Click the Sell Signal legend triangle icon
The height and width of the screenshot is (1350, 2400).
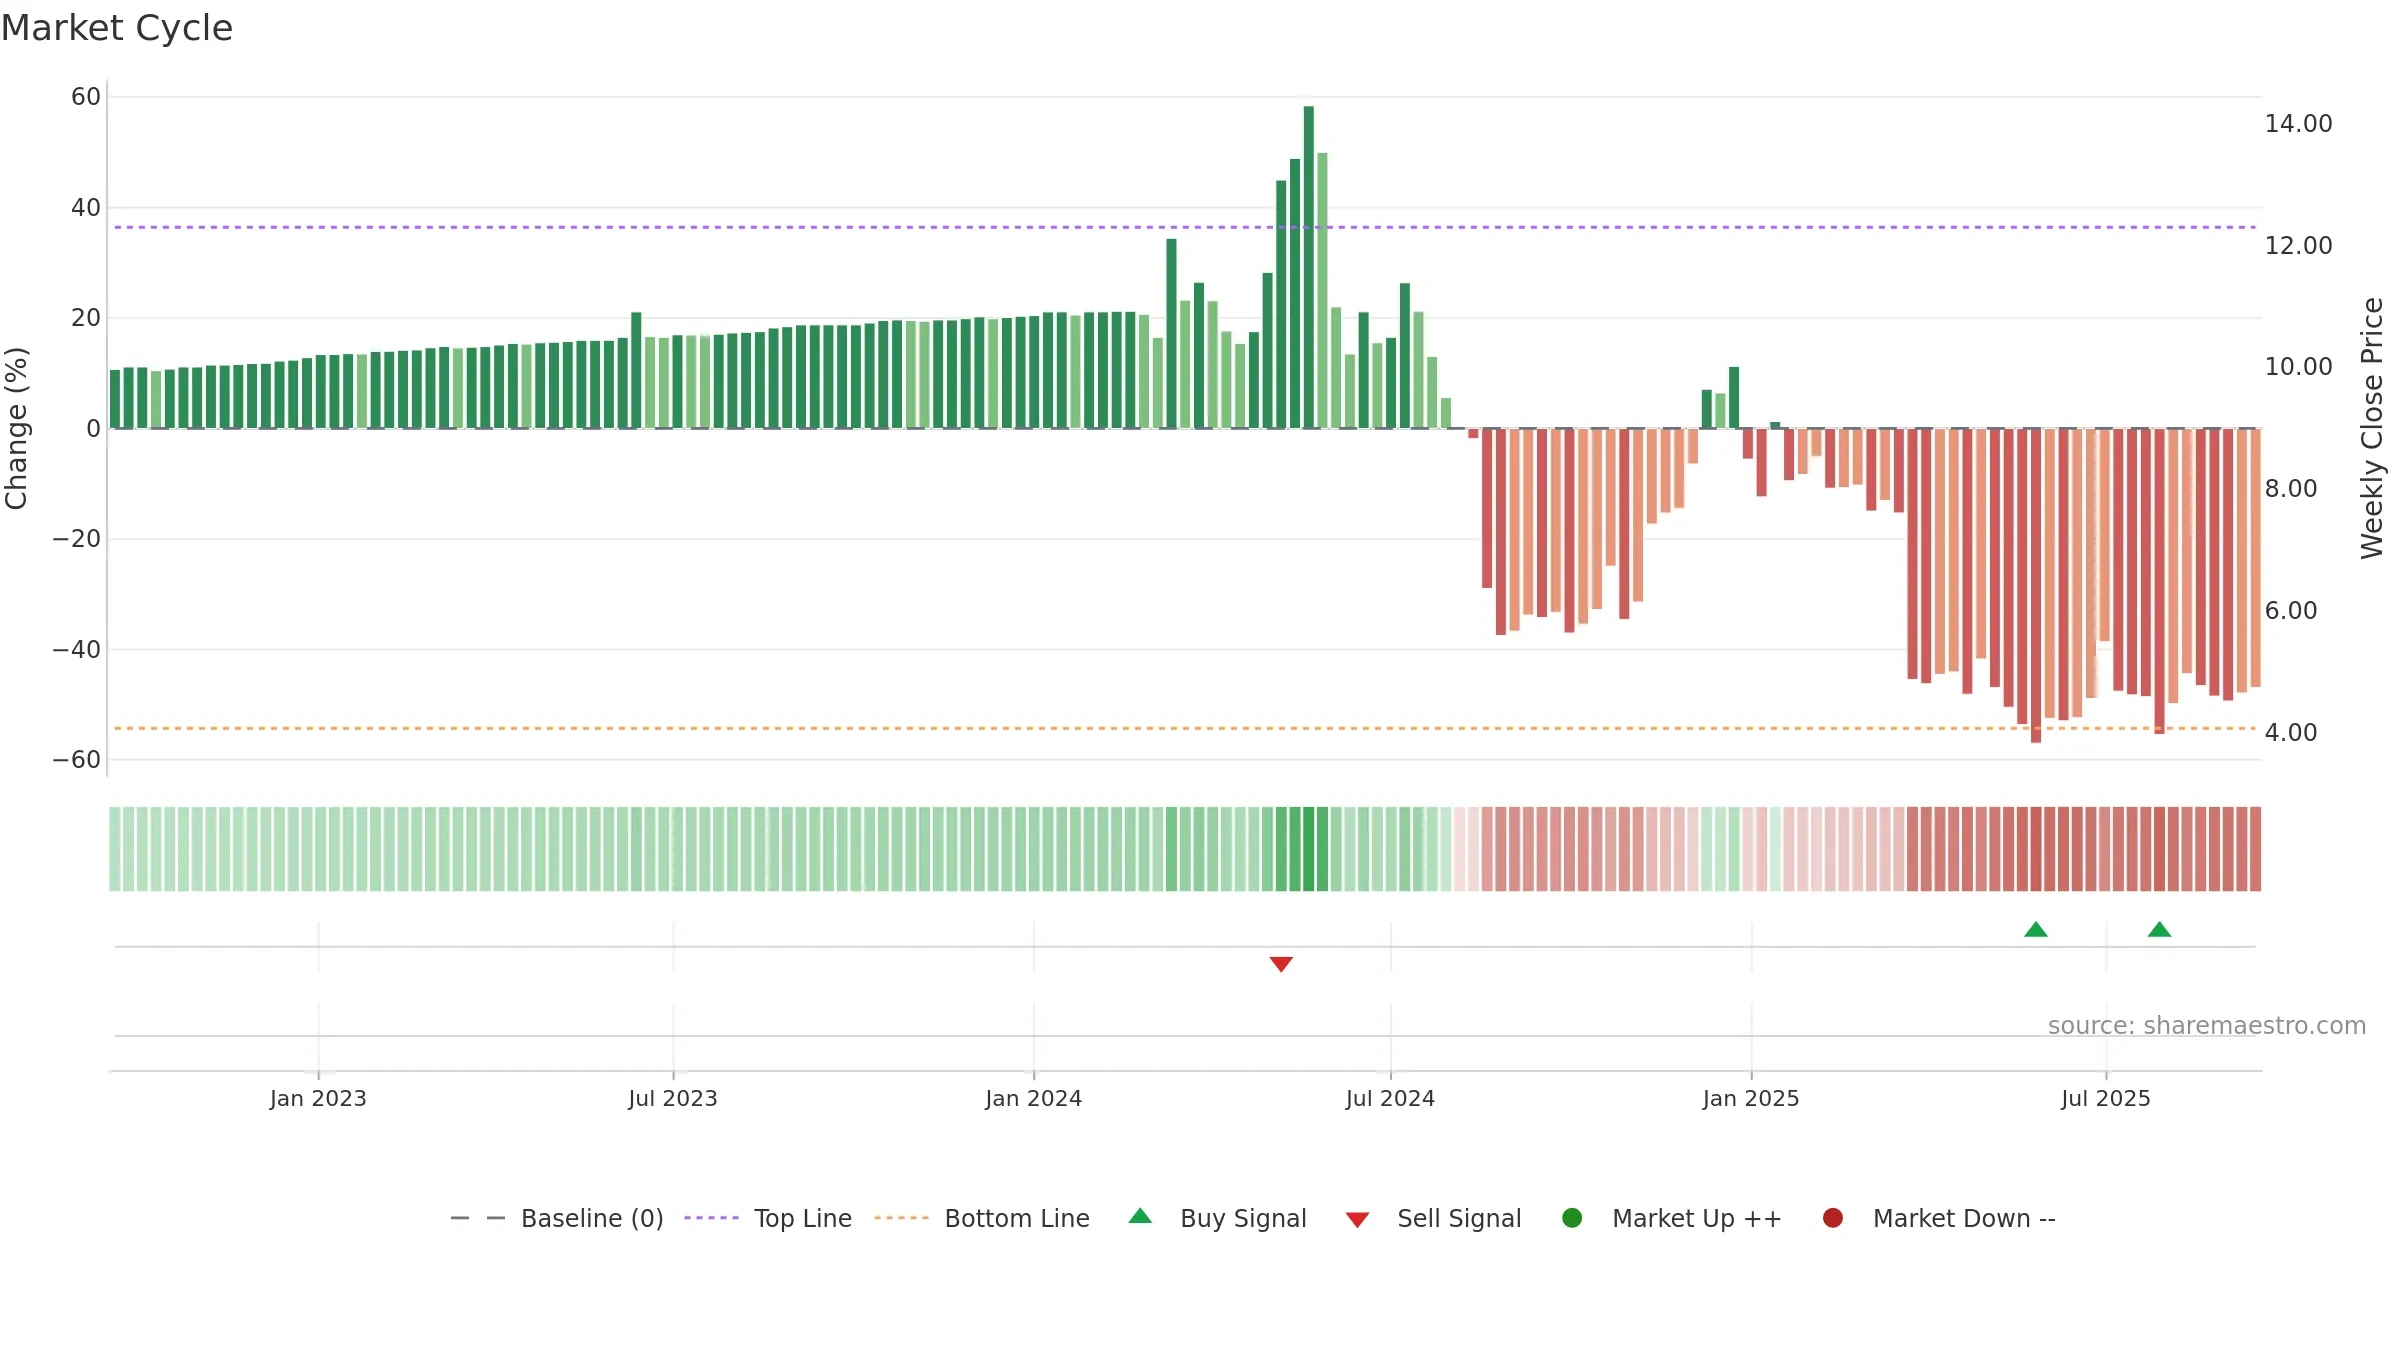(1357, 1220)
